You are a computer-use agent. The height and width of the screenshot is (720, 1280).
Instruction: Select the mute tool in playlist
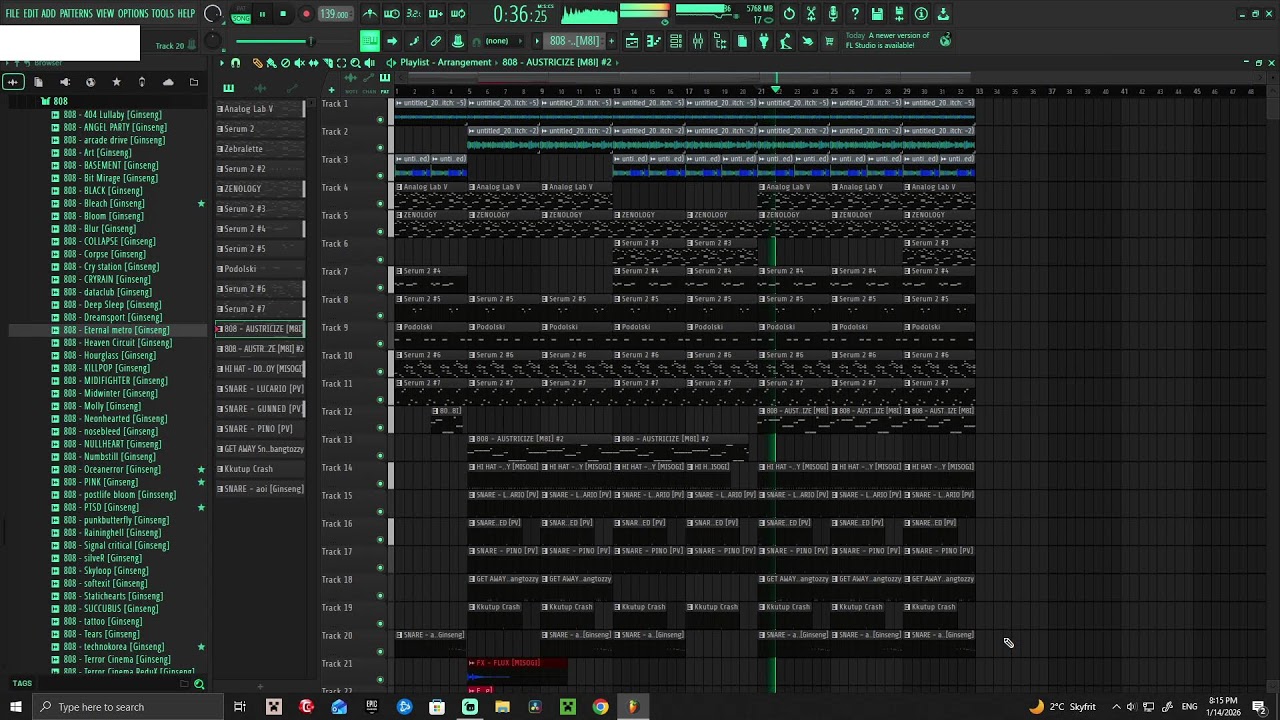tap(299, 63)
